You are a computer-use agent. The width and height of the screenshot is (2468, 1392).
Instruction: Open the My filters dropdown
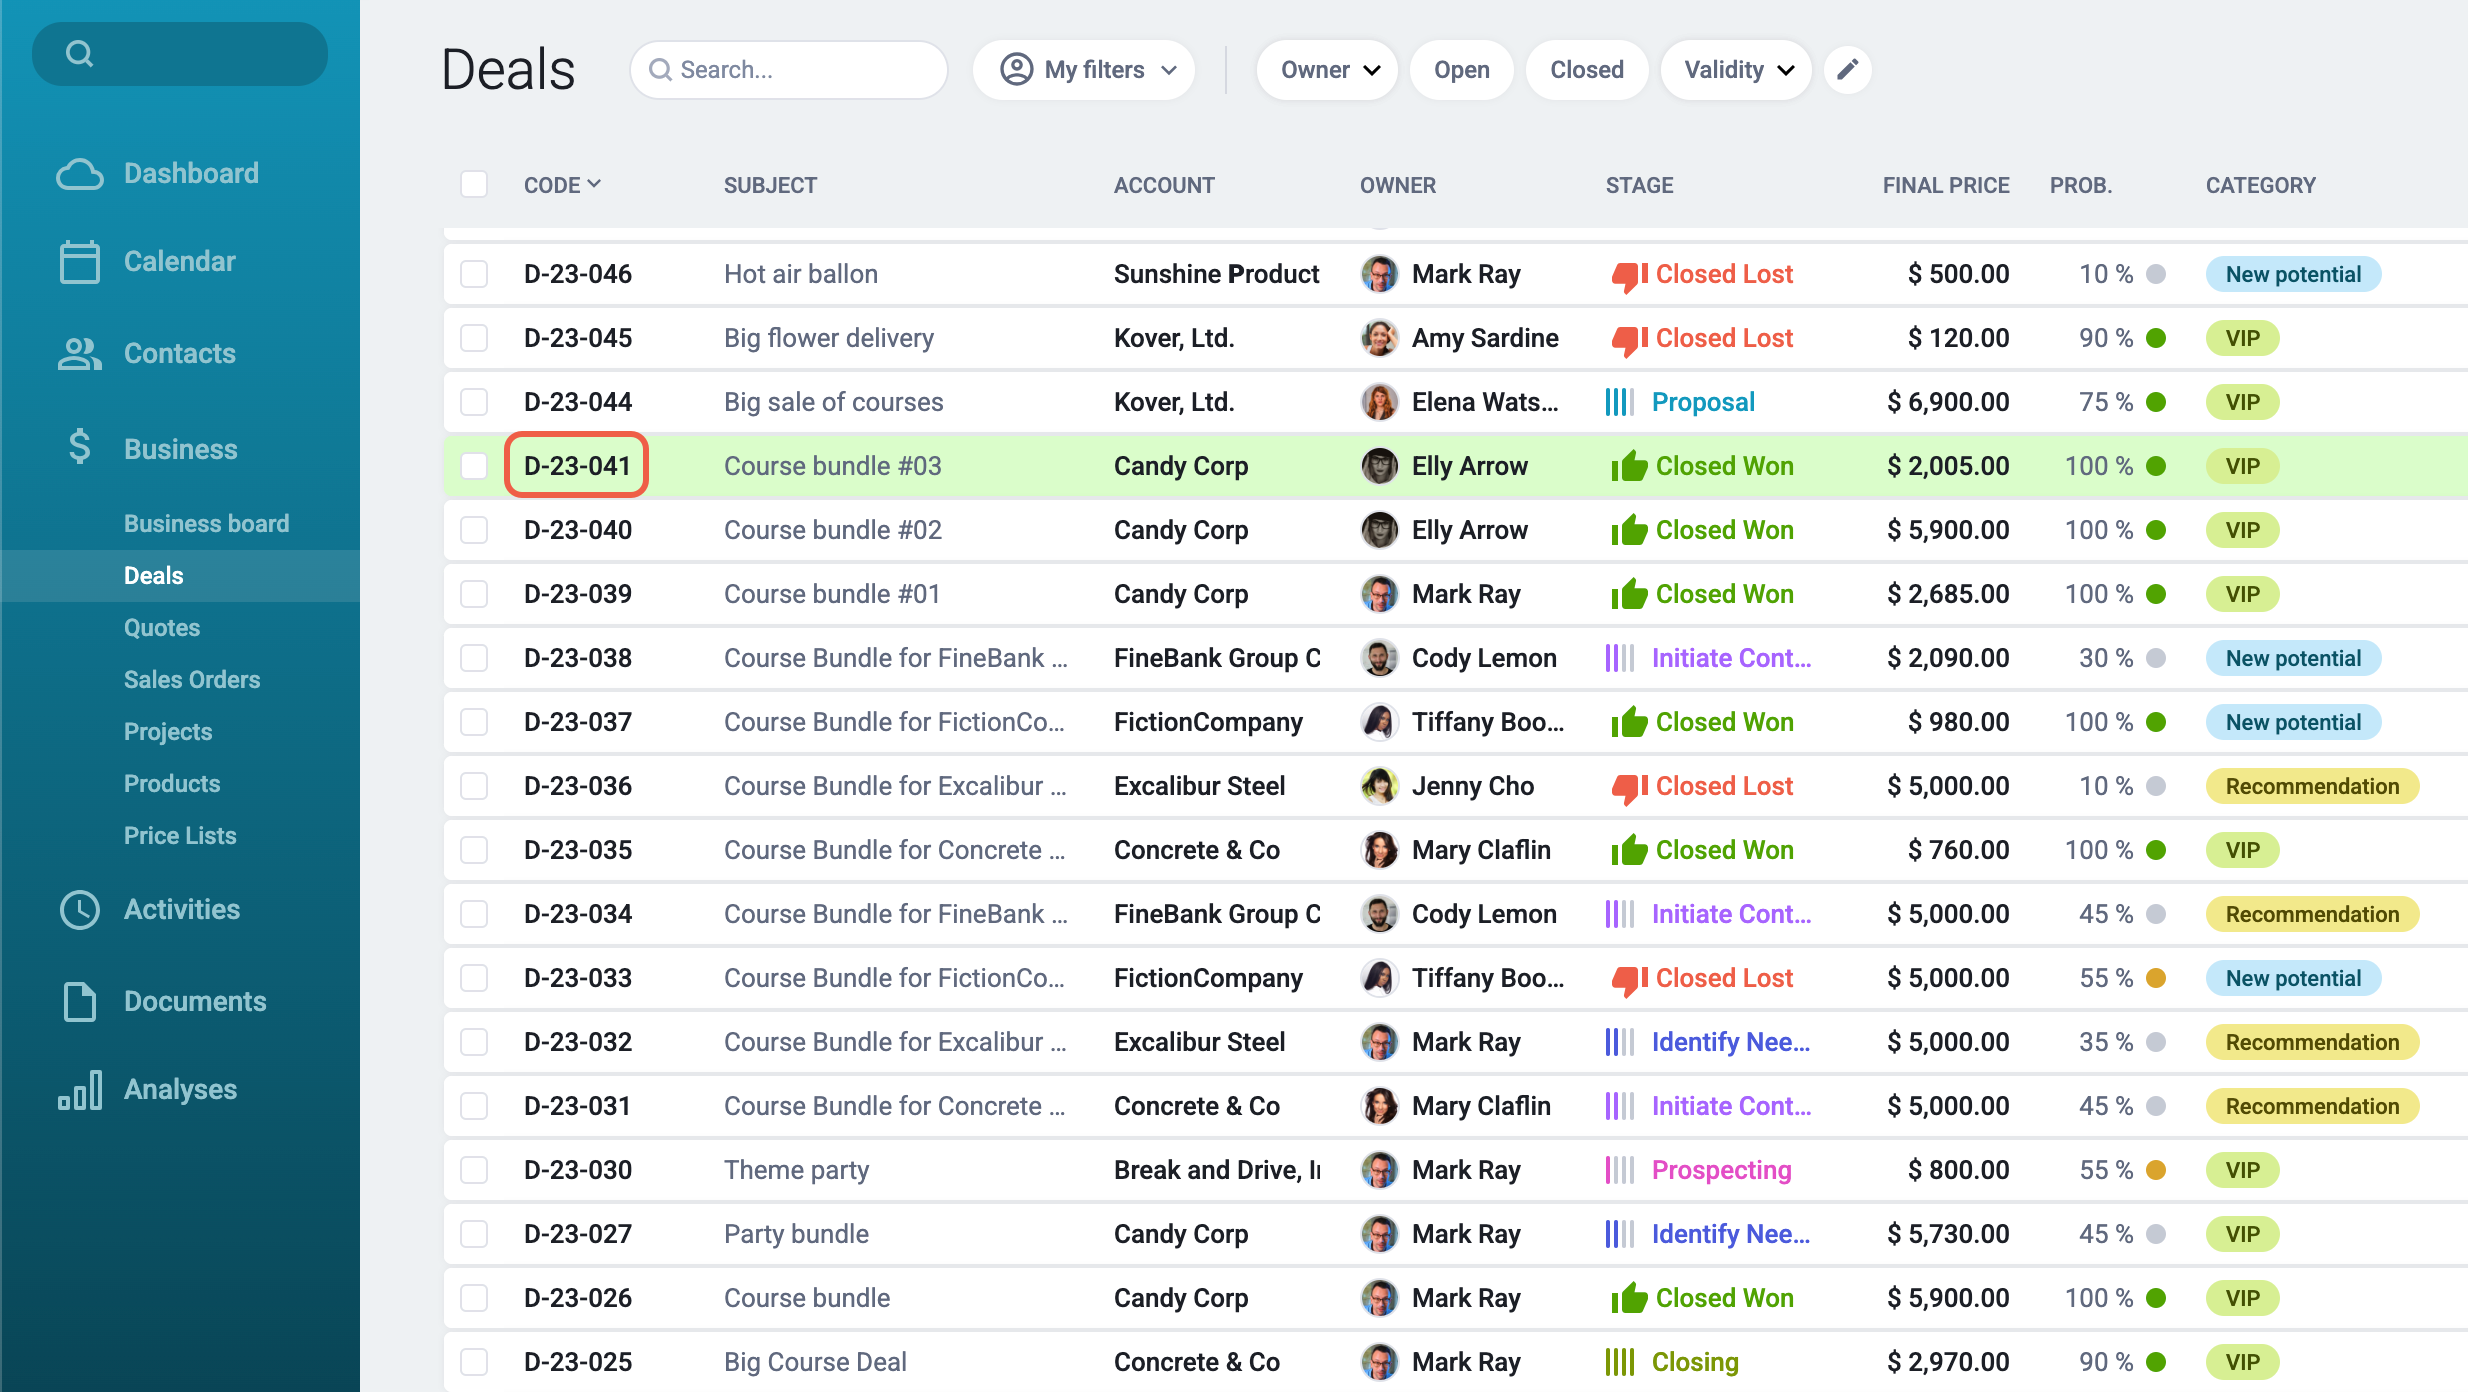pos(1087,70)
